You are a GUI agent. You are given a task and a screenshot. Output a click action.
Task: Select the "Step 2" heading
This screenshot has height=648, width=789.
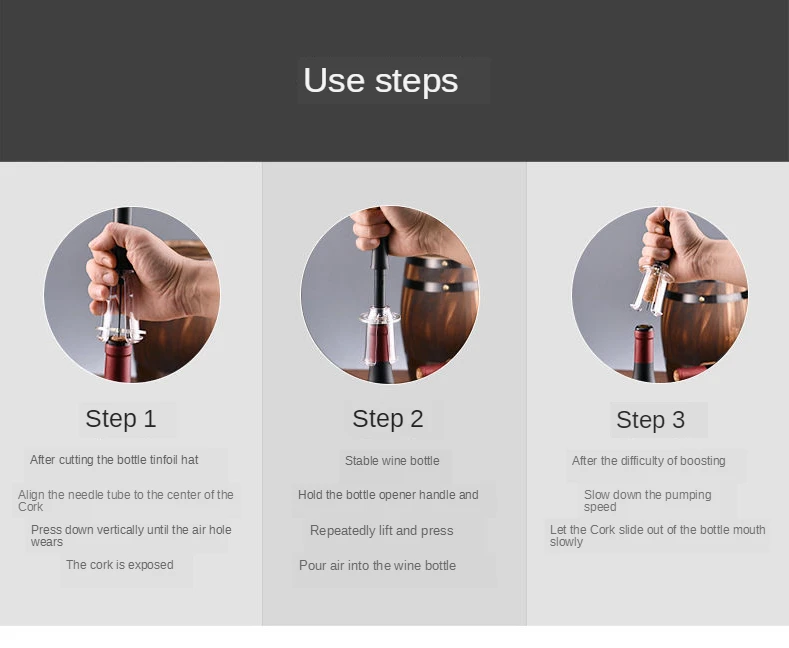[388, 419]
